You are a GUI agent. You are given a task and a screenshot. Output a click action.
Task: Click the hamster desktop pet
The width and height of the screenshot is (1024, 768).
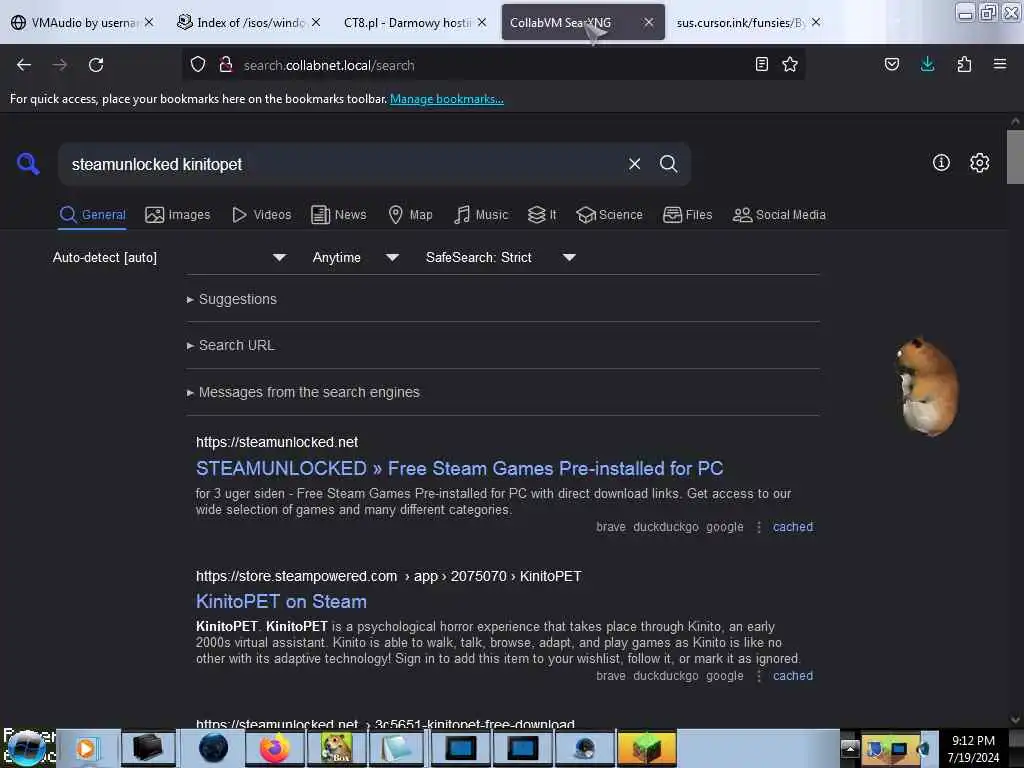click(x=927, y=386)
